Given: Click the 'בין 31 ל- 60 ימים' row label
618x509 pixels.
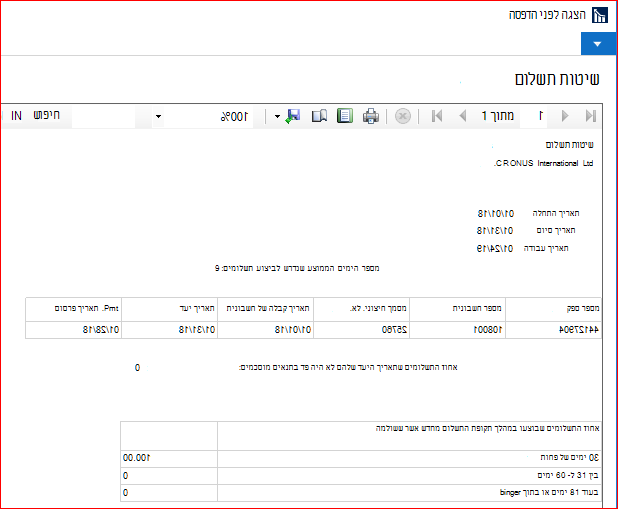Looking at the screenshot, I should coord(568,475).
